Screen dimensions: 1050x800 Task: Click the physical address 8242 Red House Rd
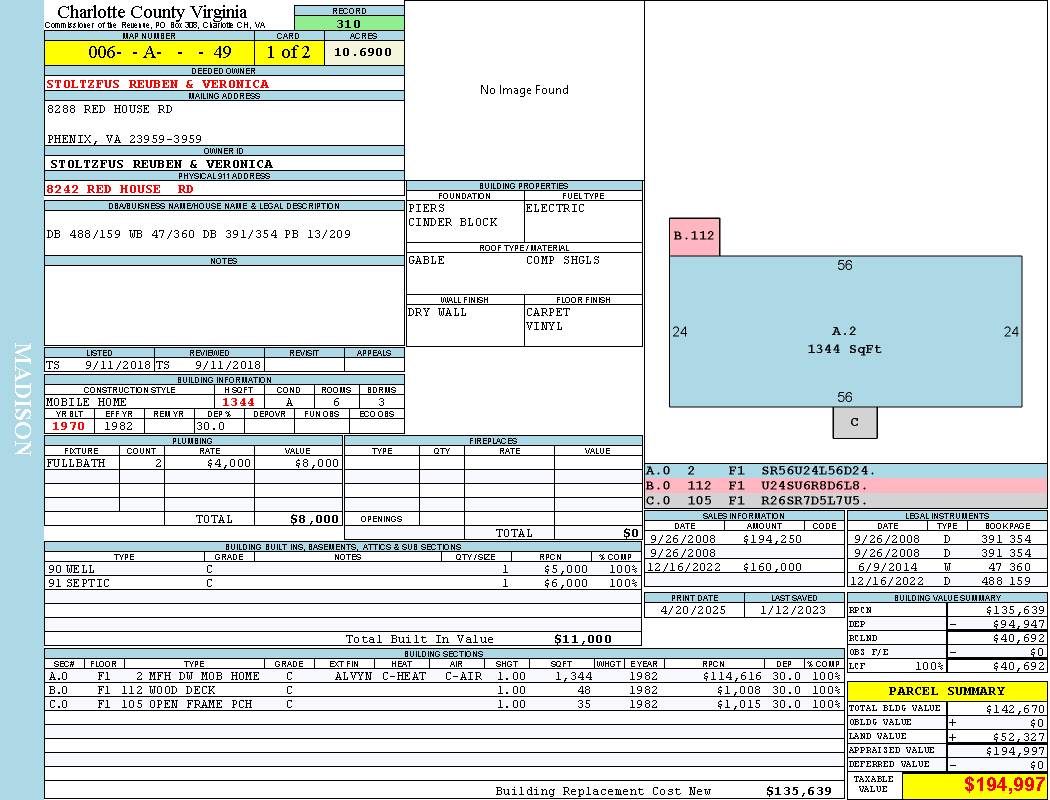pos(120,189)
